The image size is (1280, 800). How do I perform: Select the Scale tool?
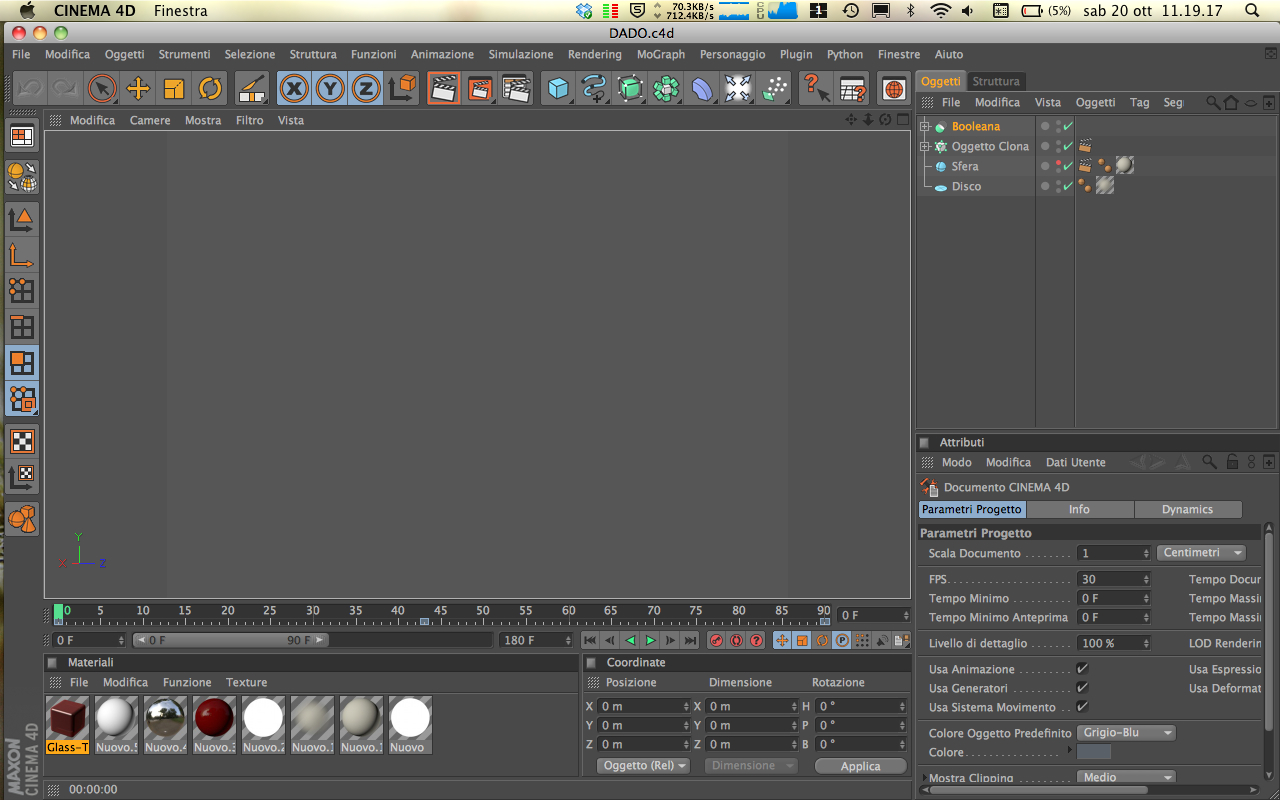coord(174,88)
